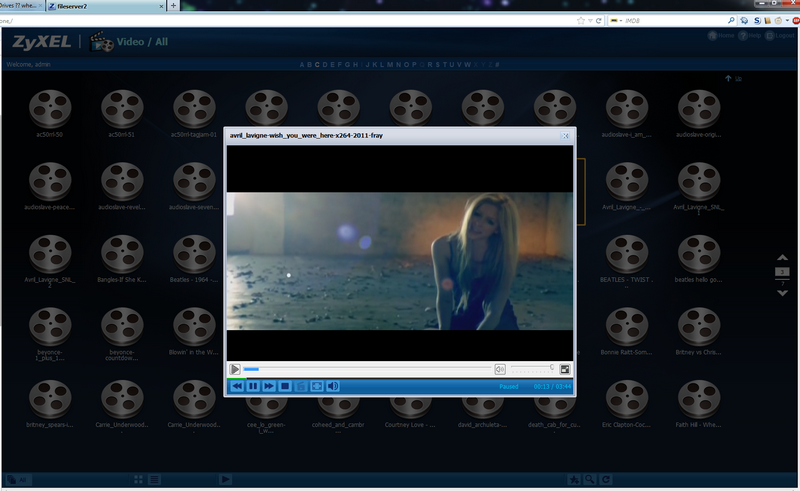Click the video frame in the player
This screenshot has height=491, width=800.
(400, 261)
